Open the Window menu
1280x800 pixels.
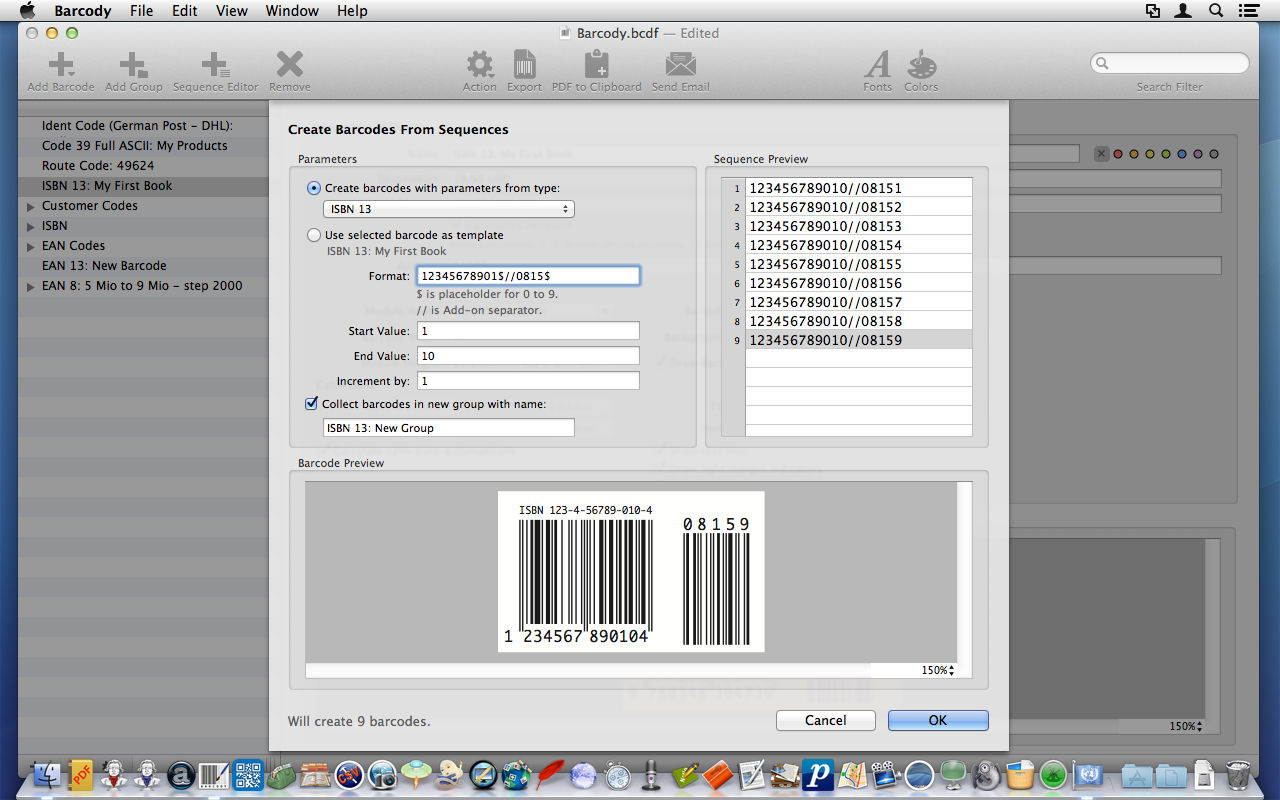click(x=292, y=11)
